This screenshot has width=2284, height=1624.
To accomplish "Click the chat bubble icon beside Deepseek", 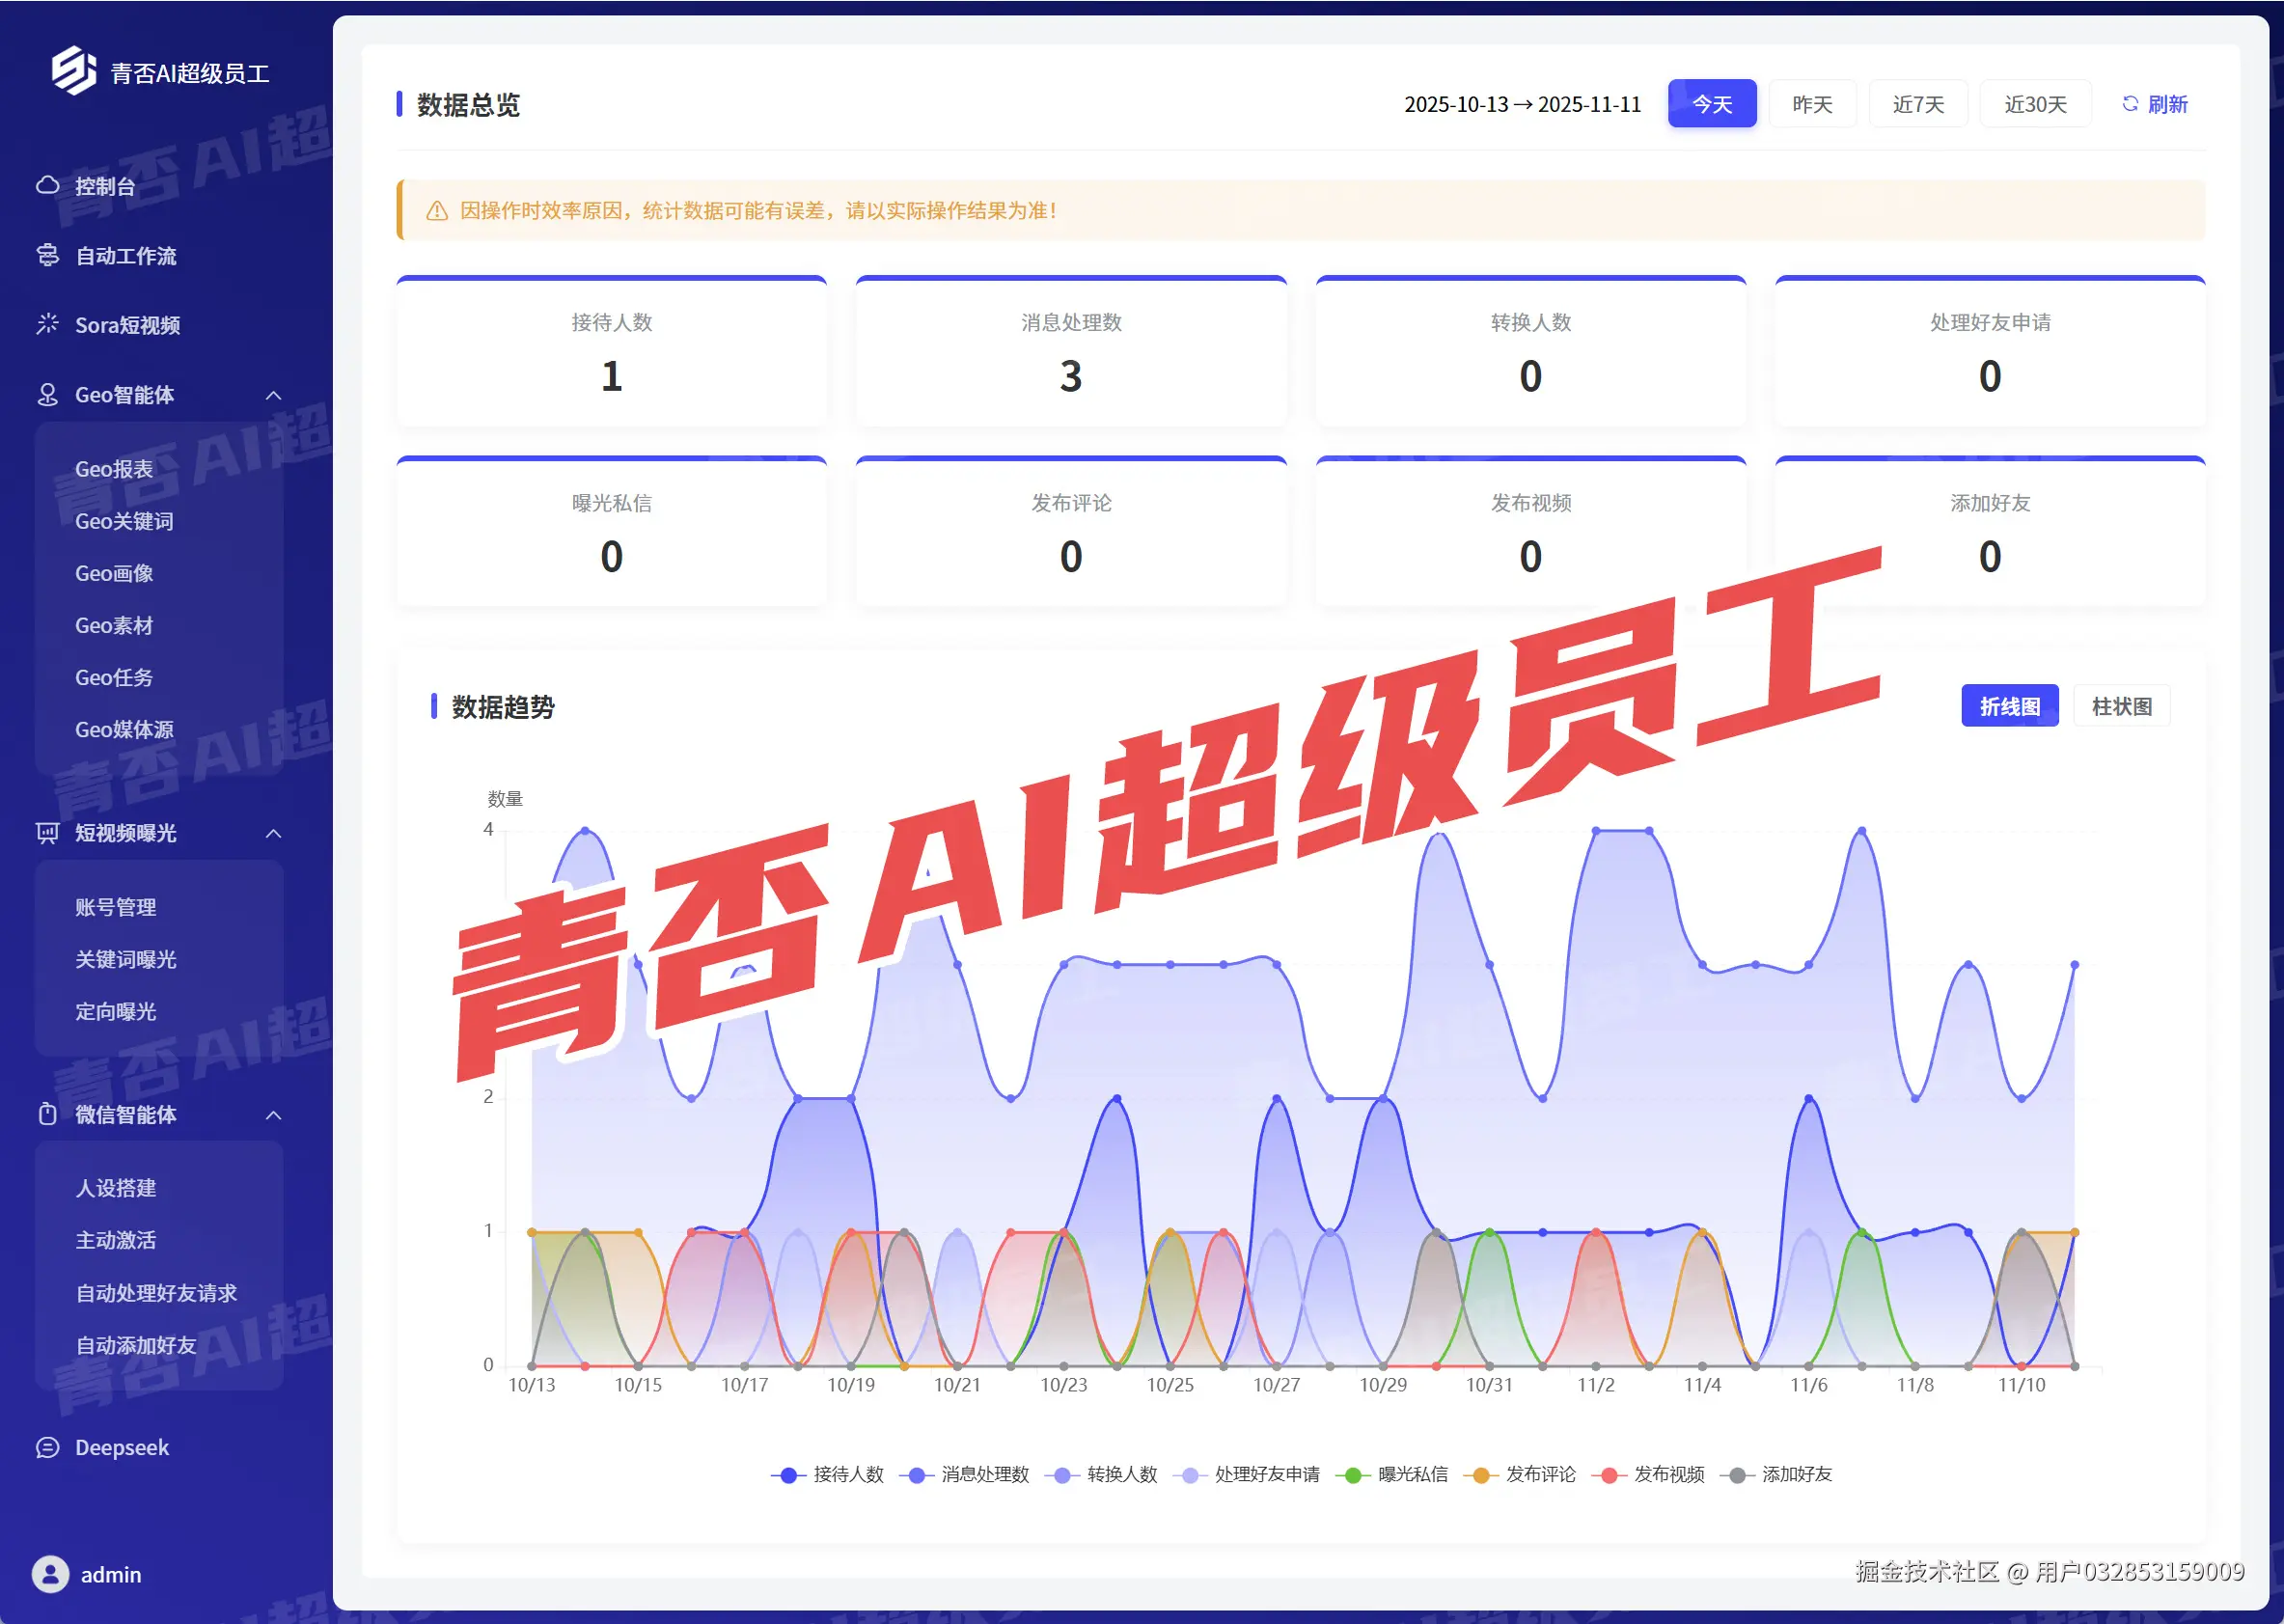I will pos(47,1447).
